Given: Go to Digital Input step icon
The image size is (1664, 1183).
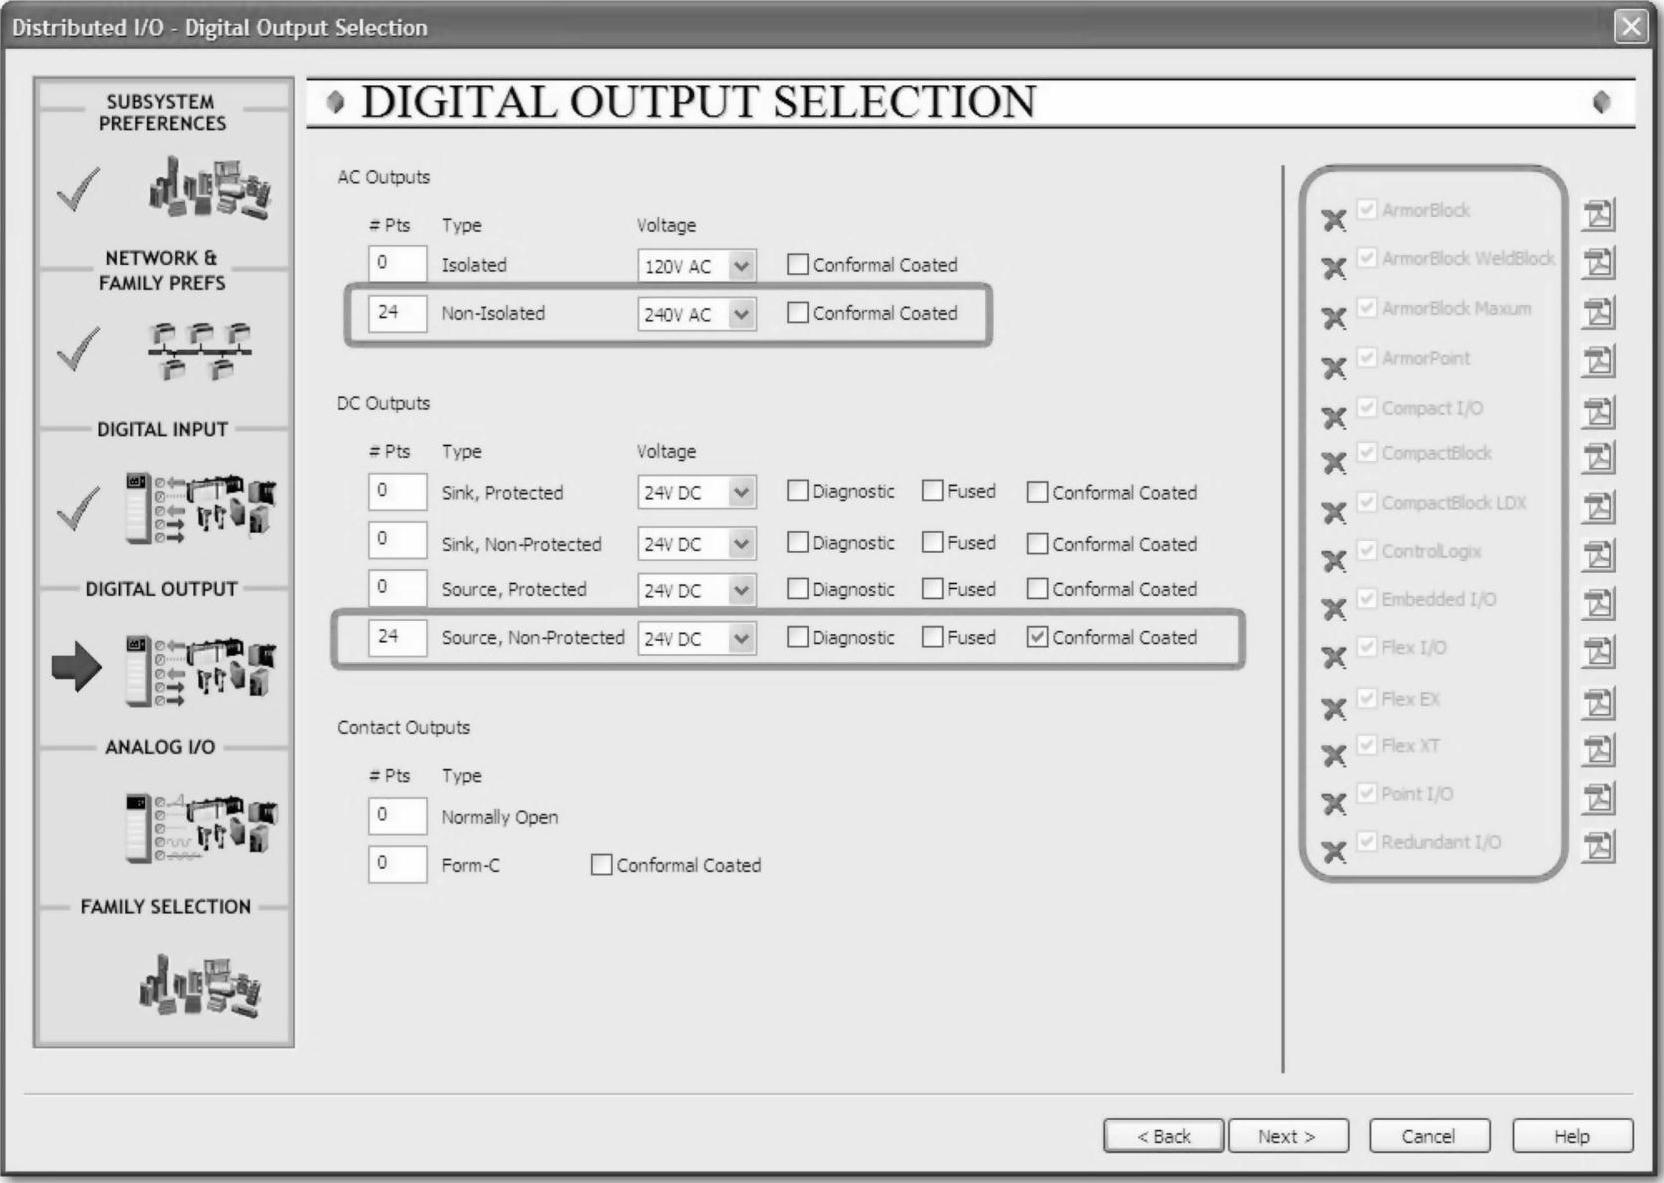Looking at the screenshot, I should [x=200, y=508].
